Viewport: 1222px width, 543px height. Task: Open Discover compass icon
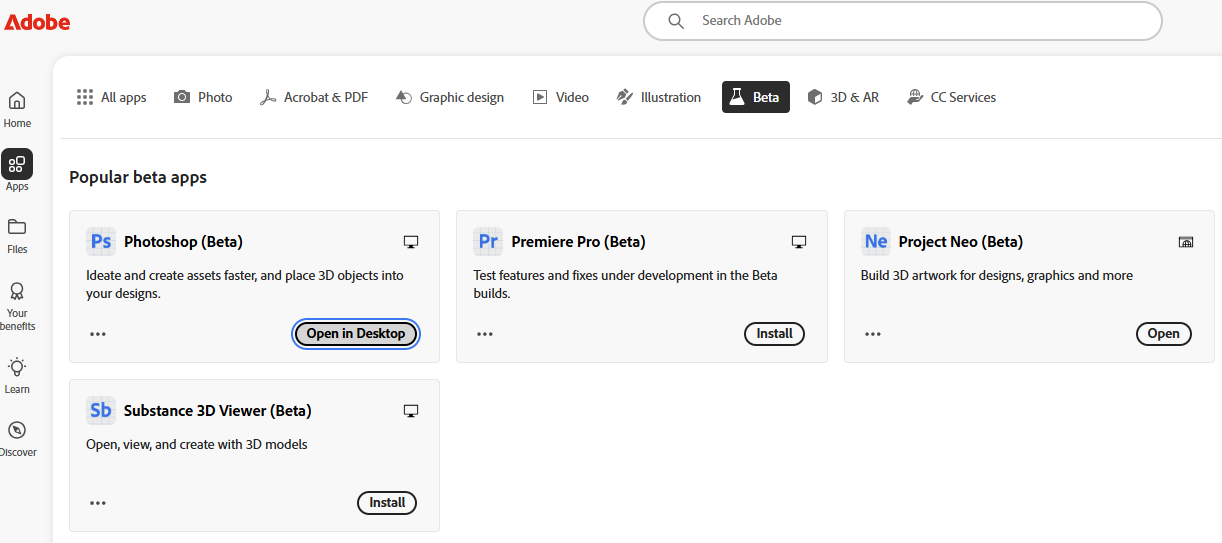[17, 430]
